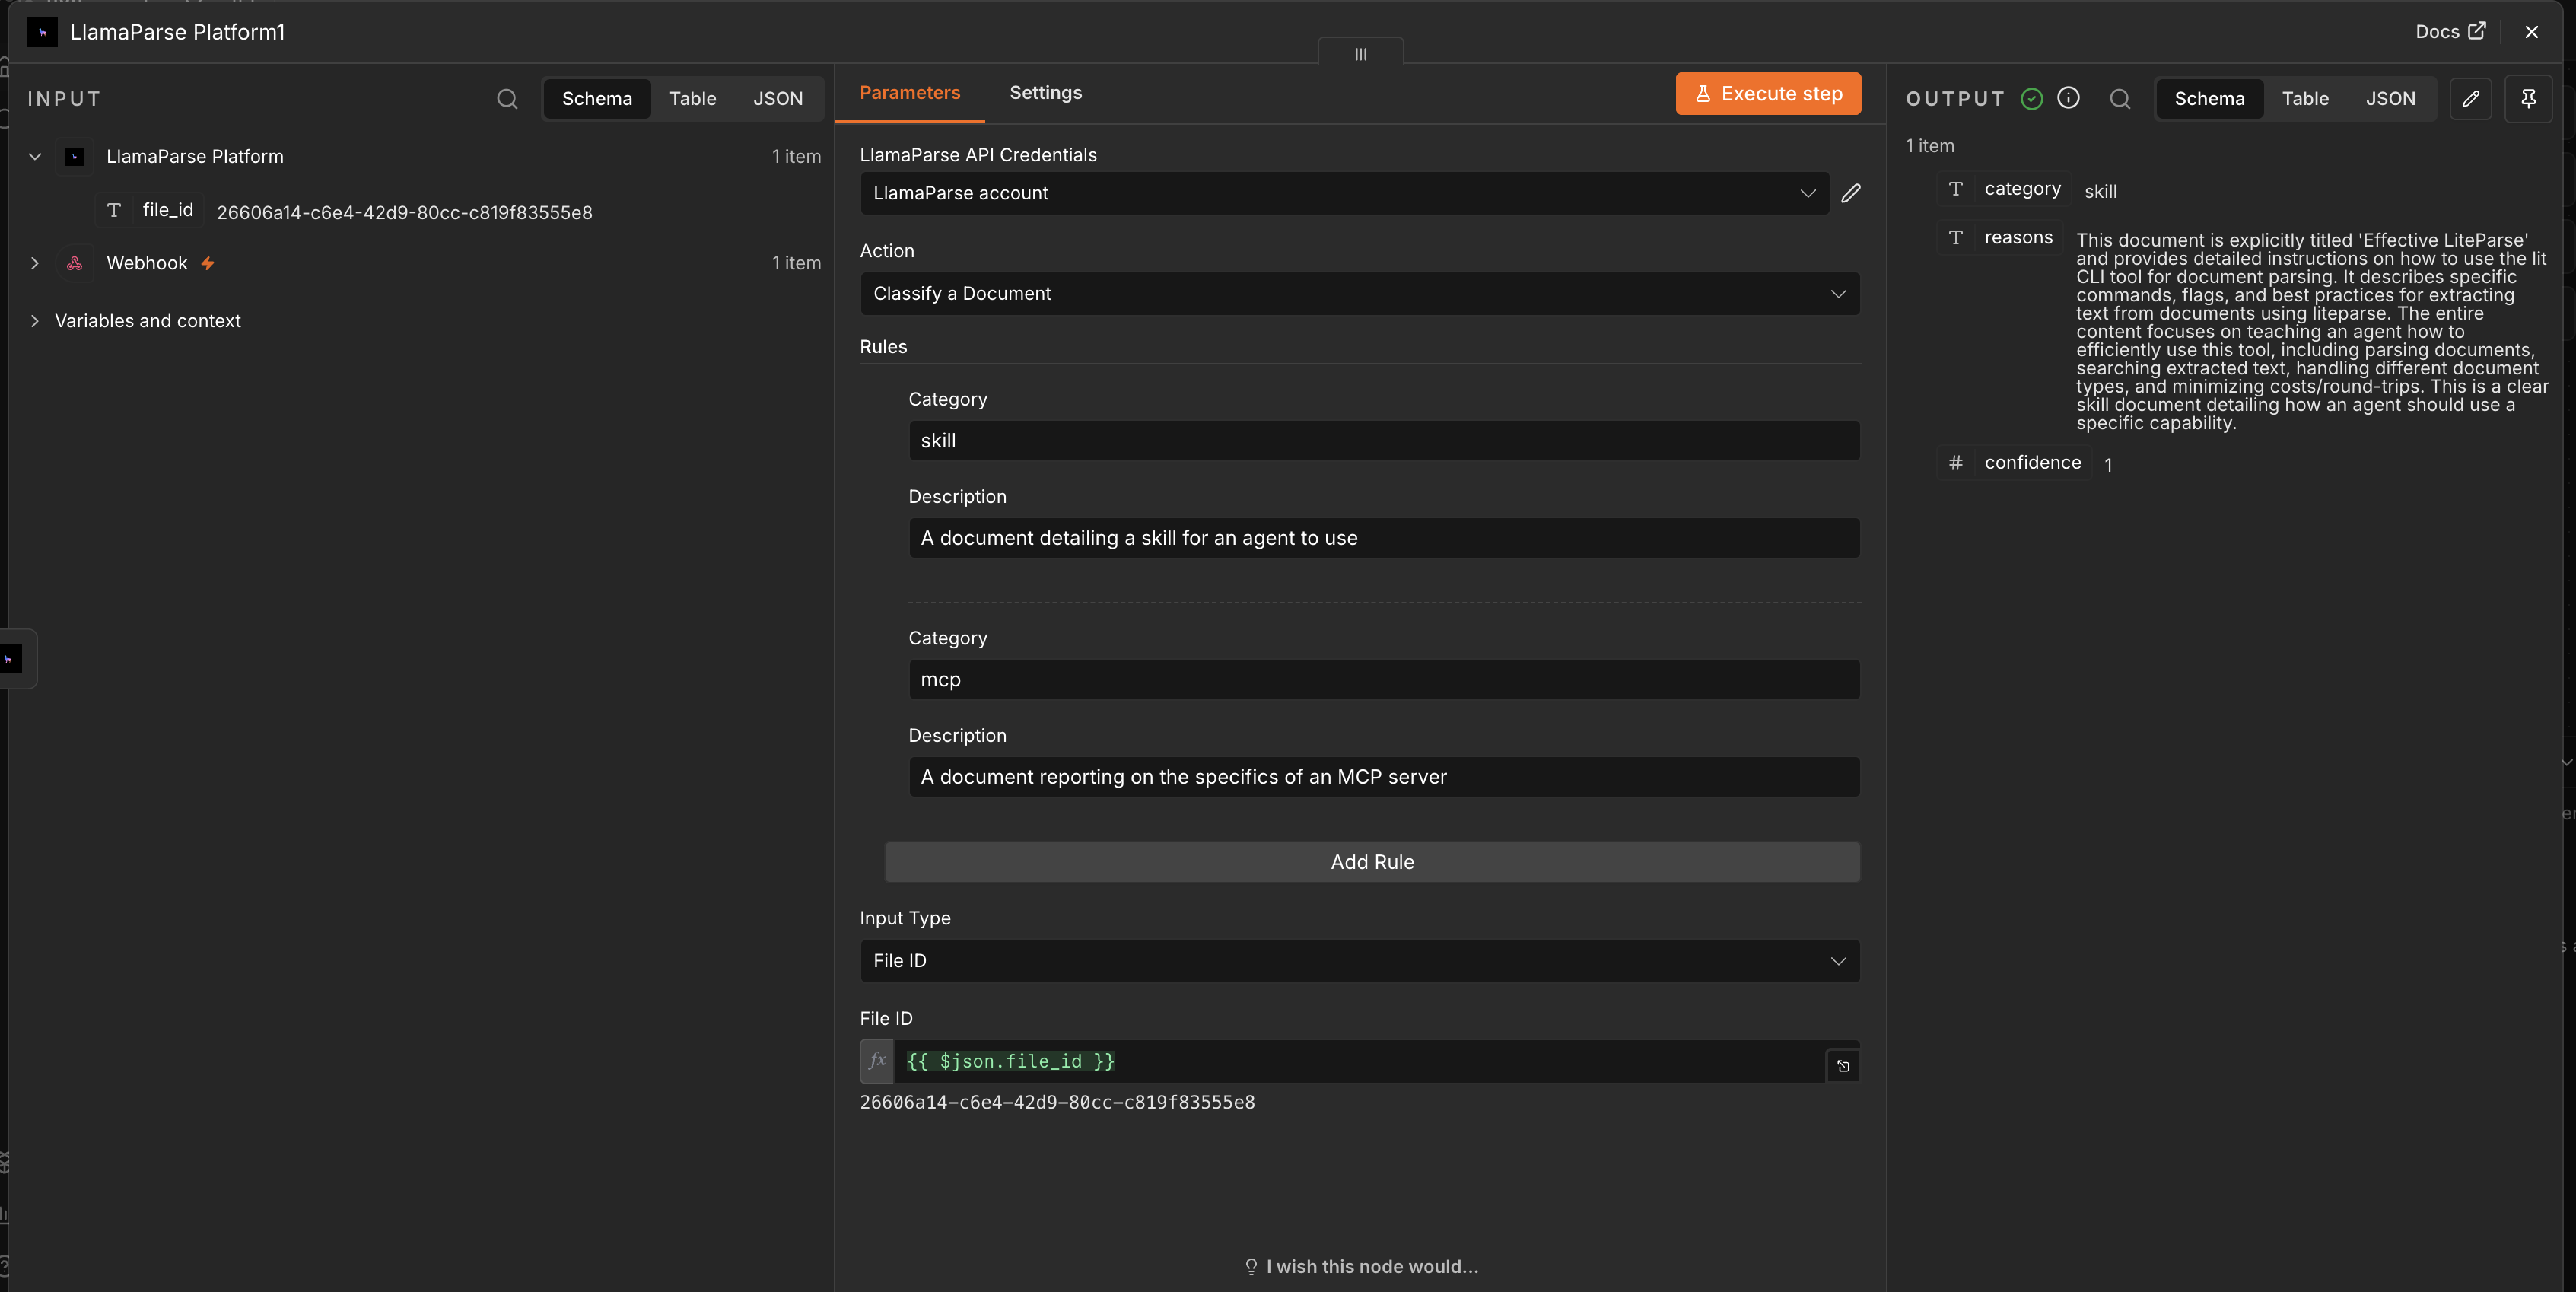Click the file_id key in input schema
This screenshot has height=1292, width=2576.
point(168,210)
